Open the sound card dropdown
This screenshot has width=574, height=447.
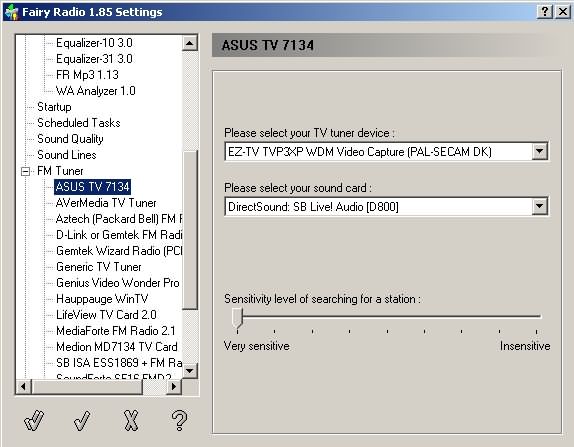pos(540,206)
